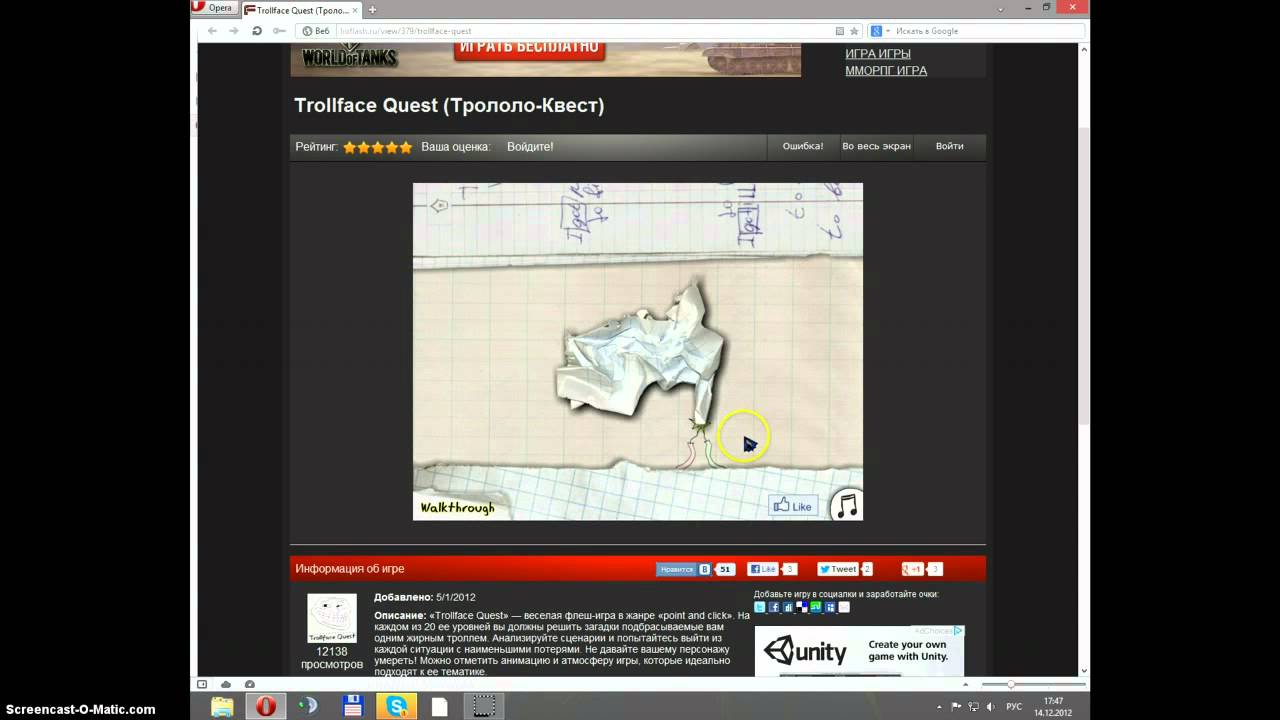Click the Unity advertisement banner
The height and width of the screenshot is (720, 1280).
coord(860,651)
